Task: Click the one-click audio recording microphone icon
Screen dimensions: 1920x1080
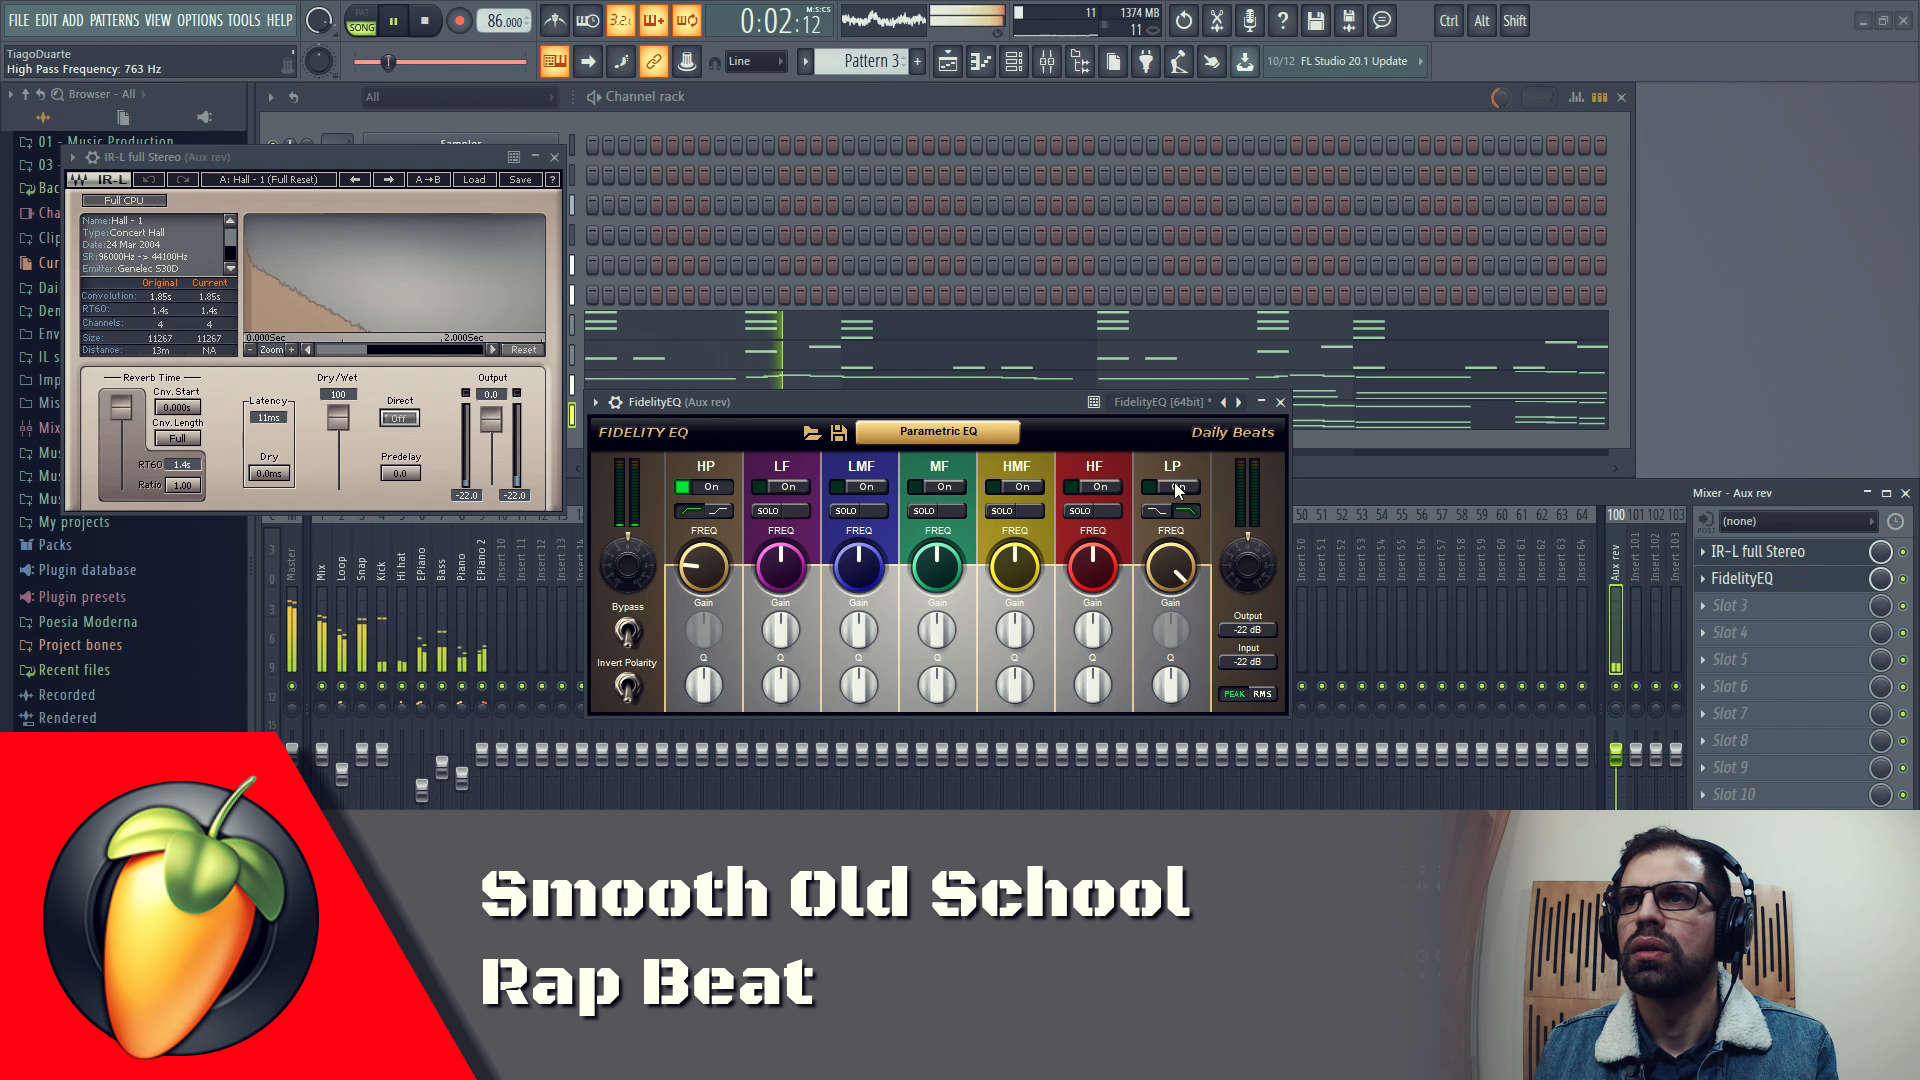Action: tap(1250, 20)
